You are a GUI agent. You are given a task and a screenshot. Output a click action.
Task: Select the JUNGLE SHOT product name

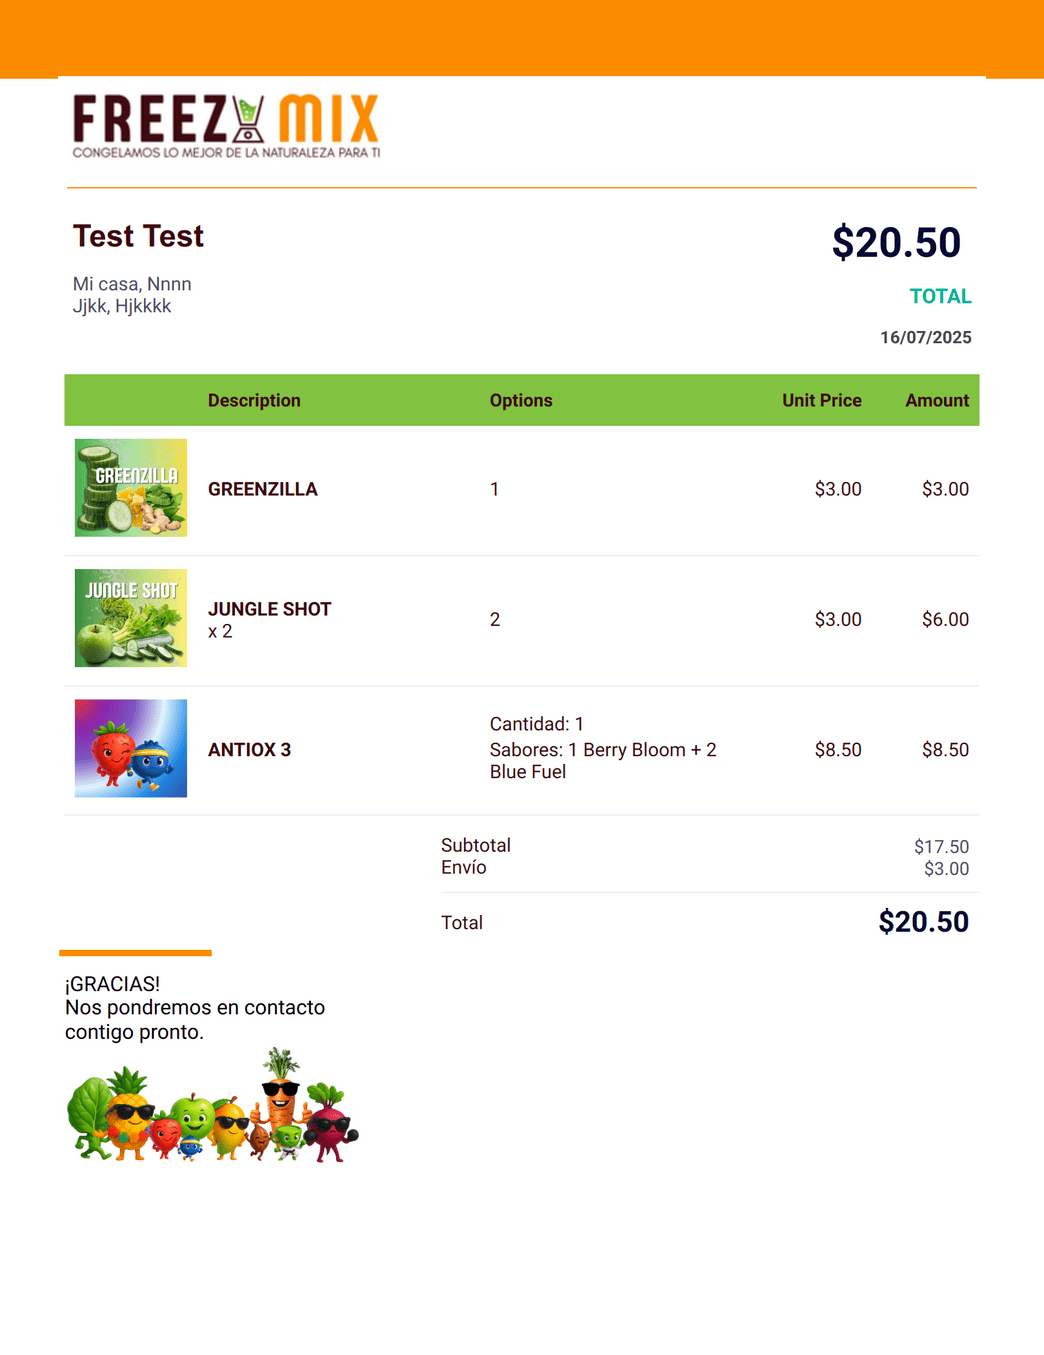270,609
